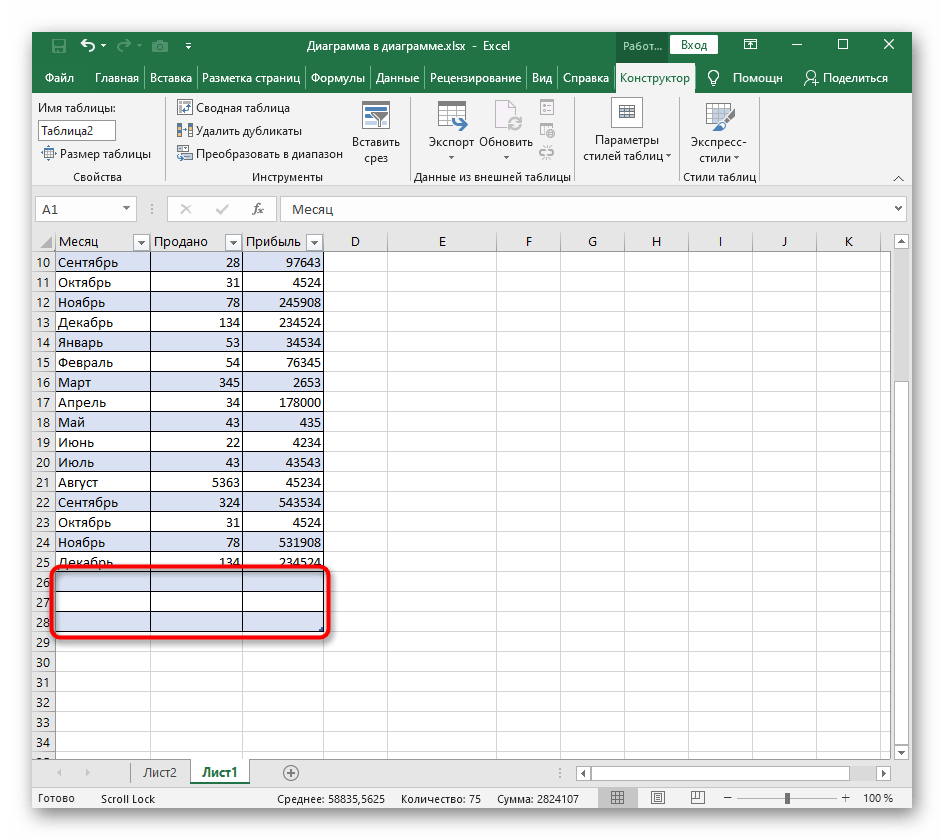Click the Вход sign-in button
Screen dimensions: 944x840
(694, 45)
